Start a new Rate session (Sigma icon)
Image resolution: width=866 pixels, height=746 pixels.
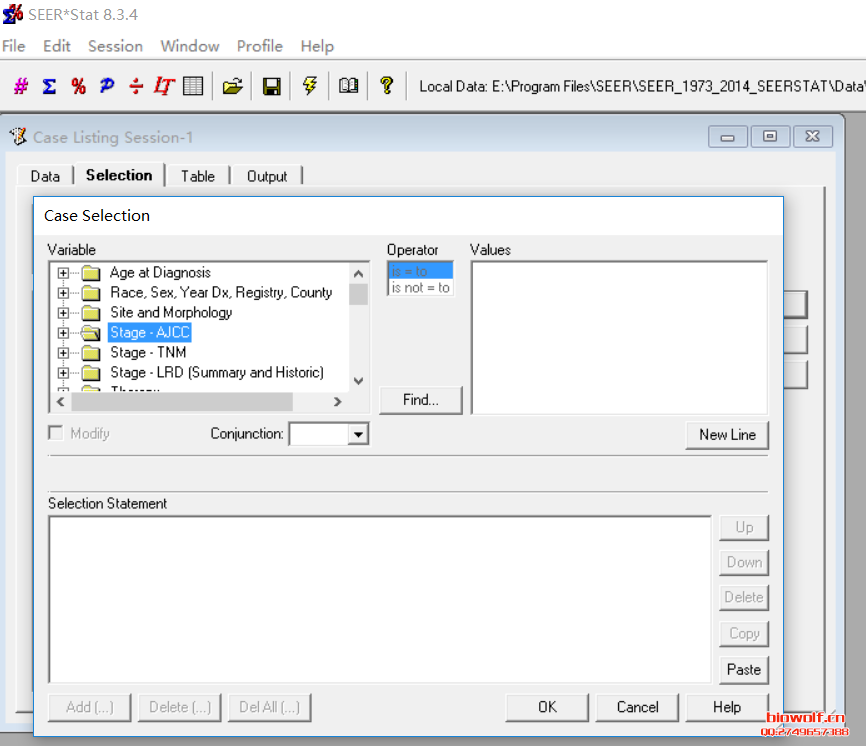tap(49, 86)
